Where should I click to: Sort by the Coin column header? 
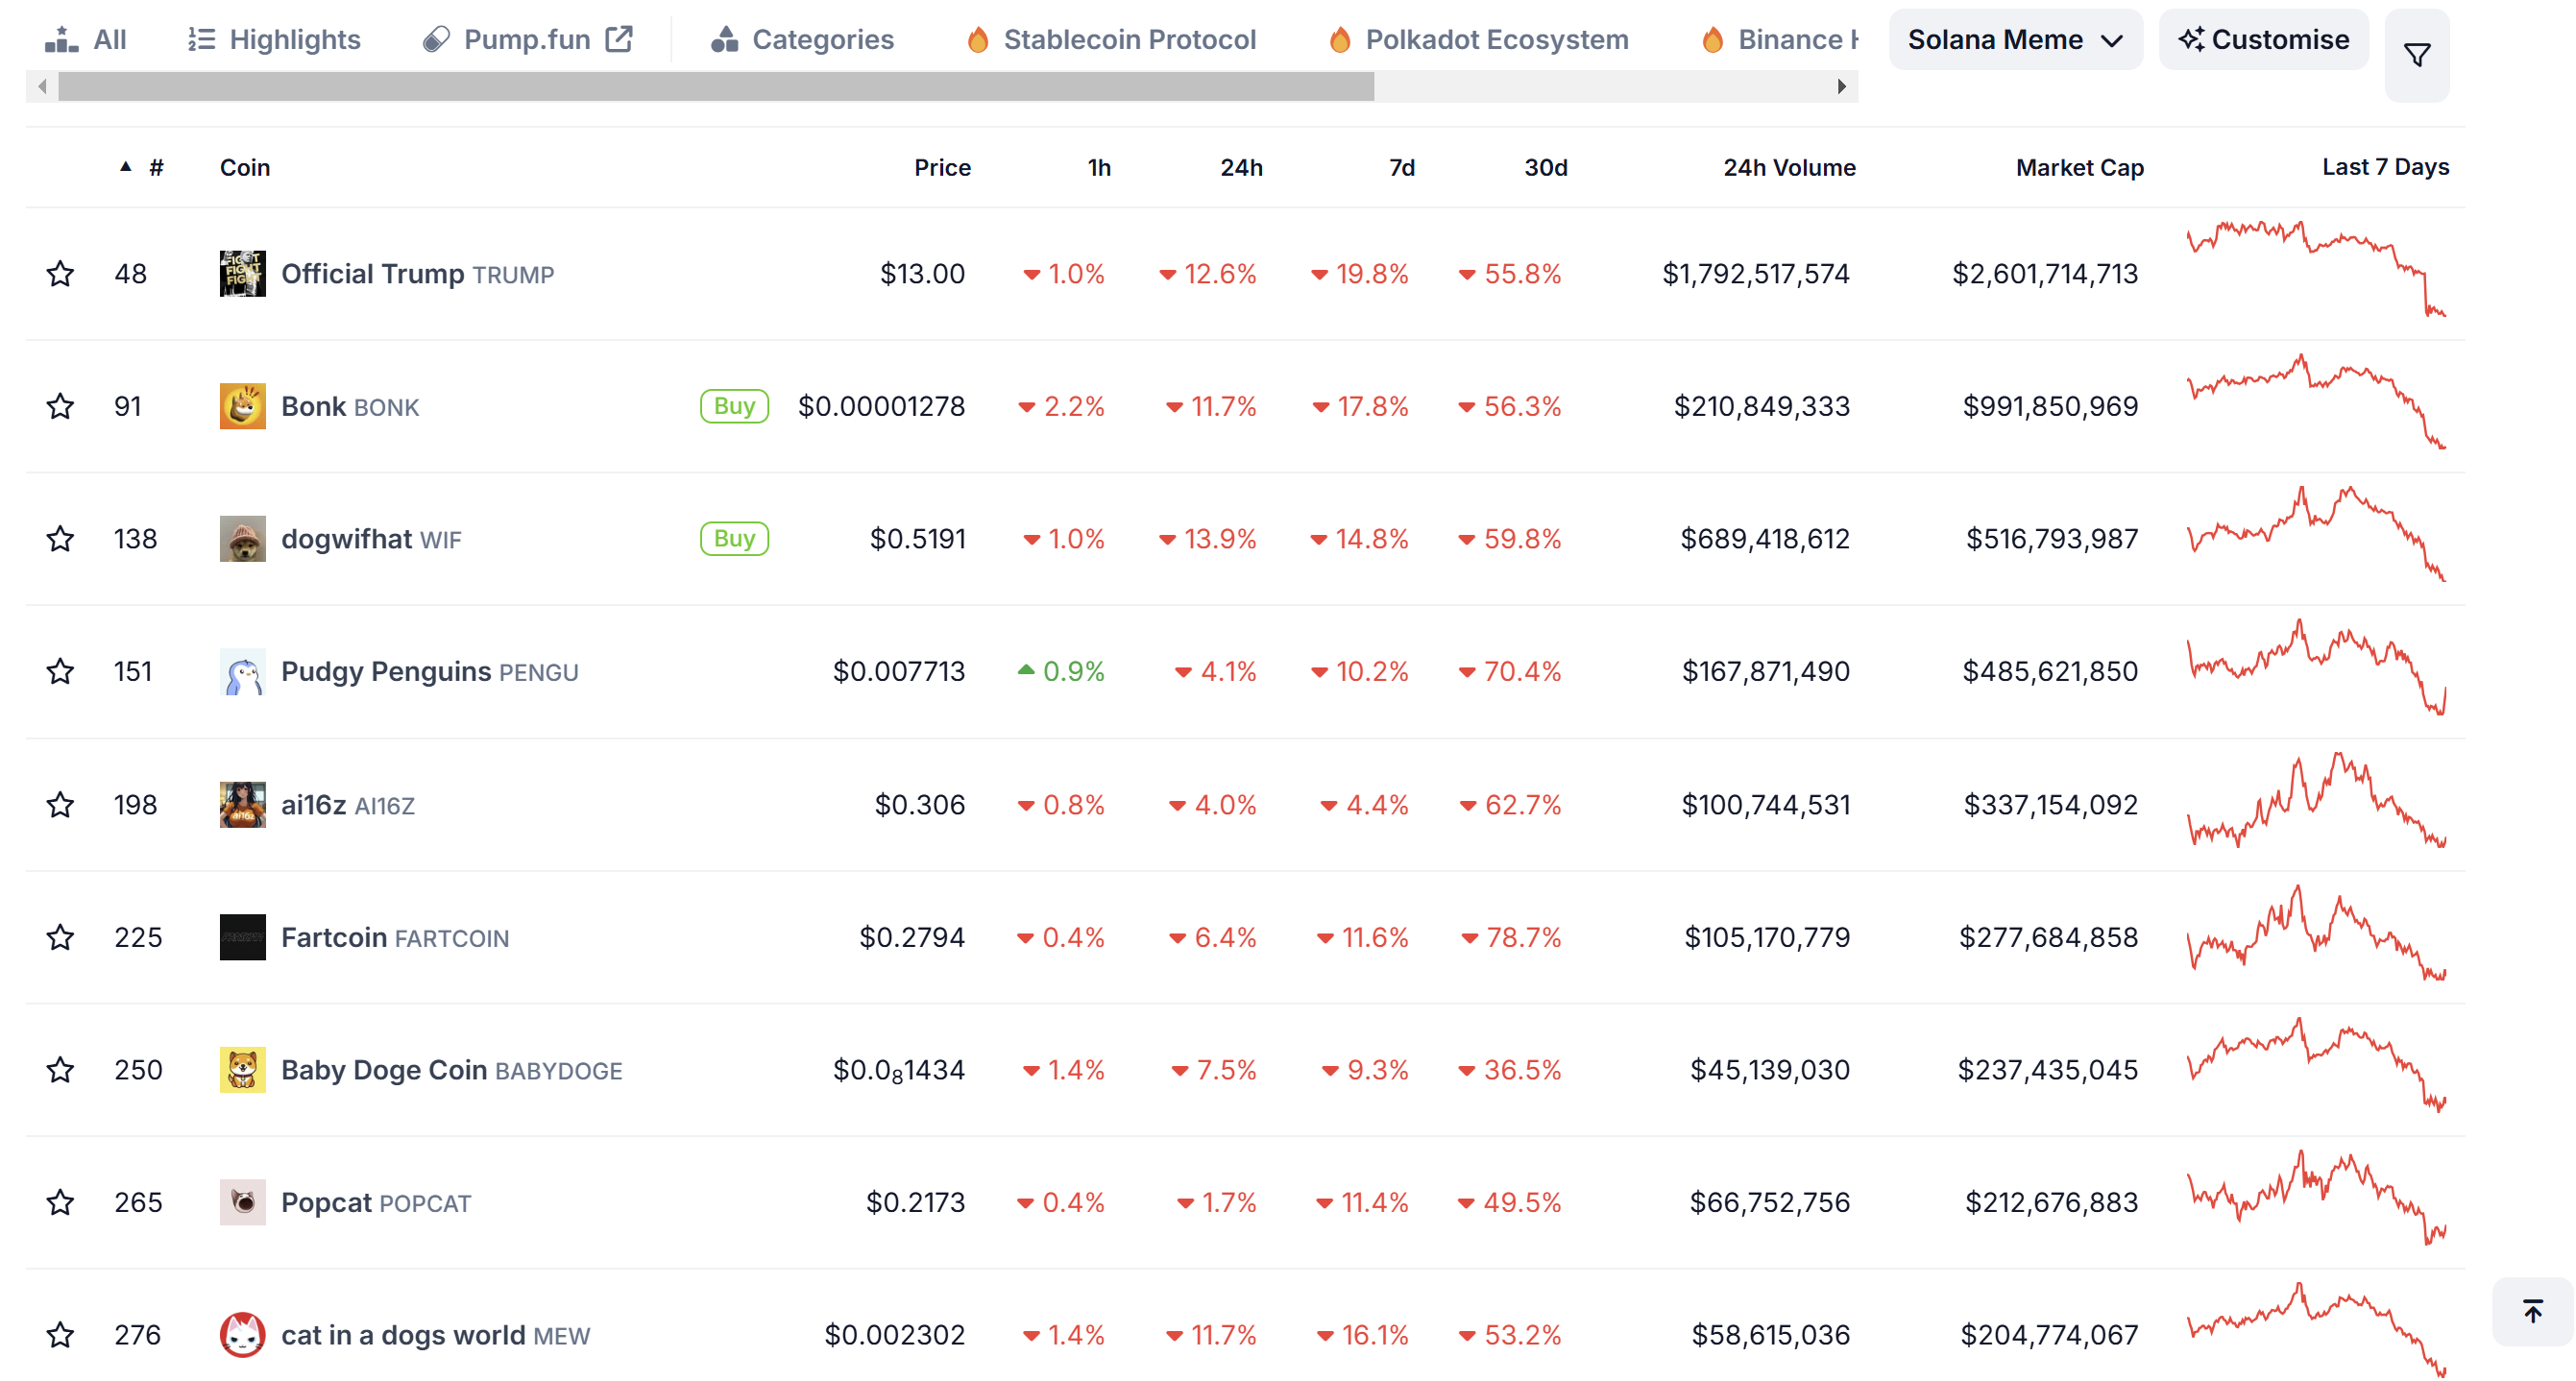click(x=245, y=167)
